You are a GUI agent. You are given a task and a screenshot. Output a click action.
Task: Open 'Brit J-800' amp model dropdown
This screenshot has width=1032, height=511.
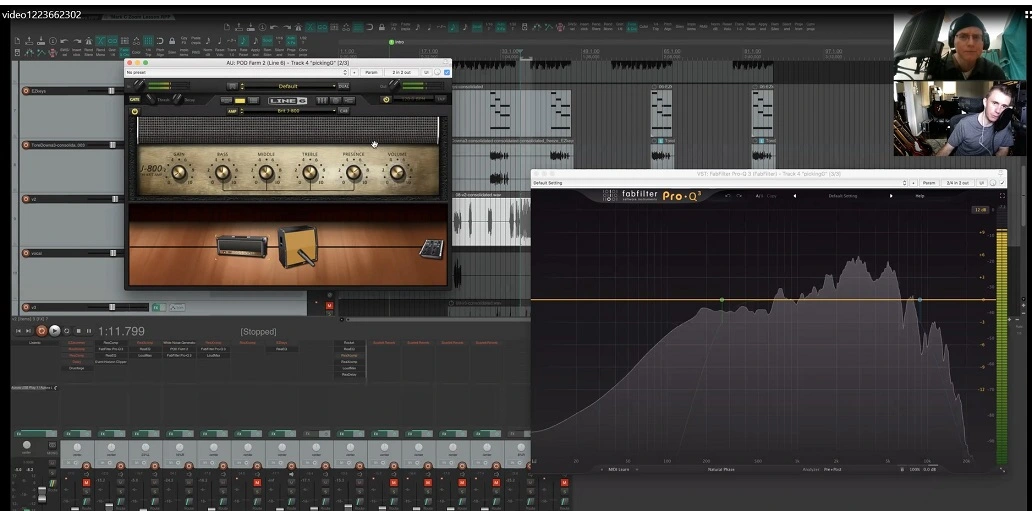288,111
